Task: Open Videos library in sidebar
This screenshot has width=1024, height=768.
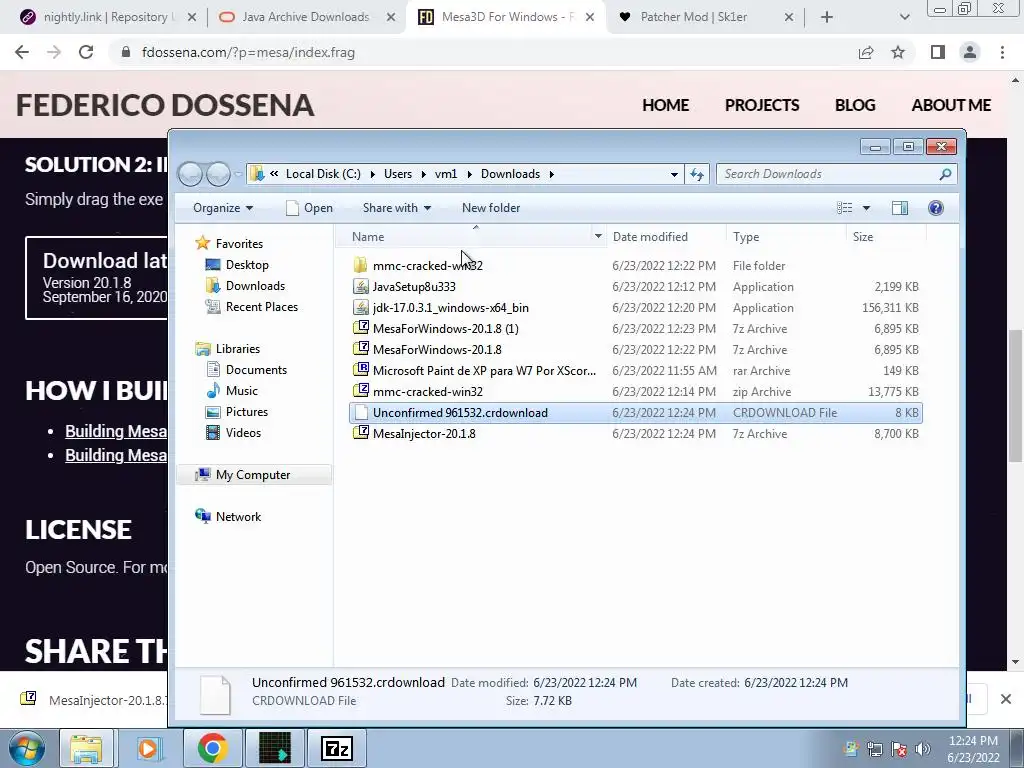Action: pyautogui.click(x=233, y=433)
